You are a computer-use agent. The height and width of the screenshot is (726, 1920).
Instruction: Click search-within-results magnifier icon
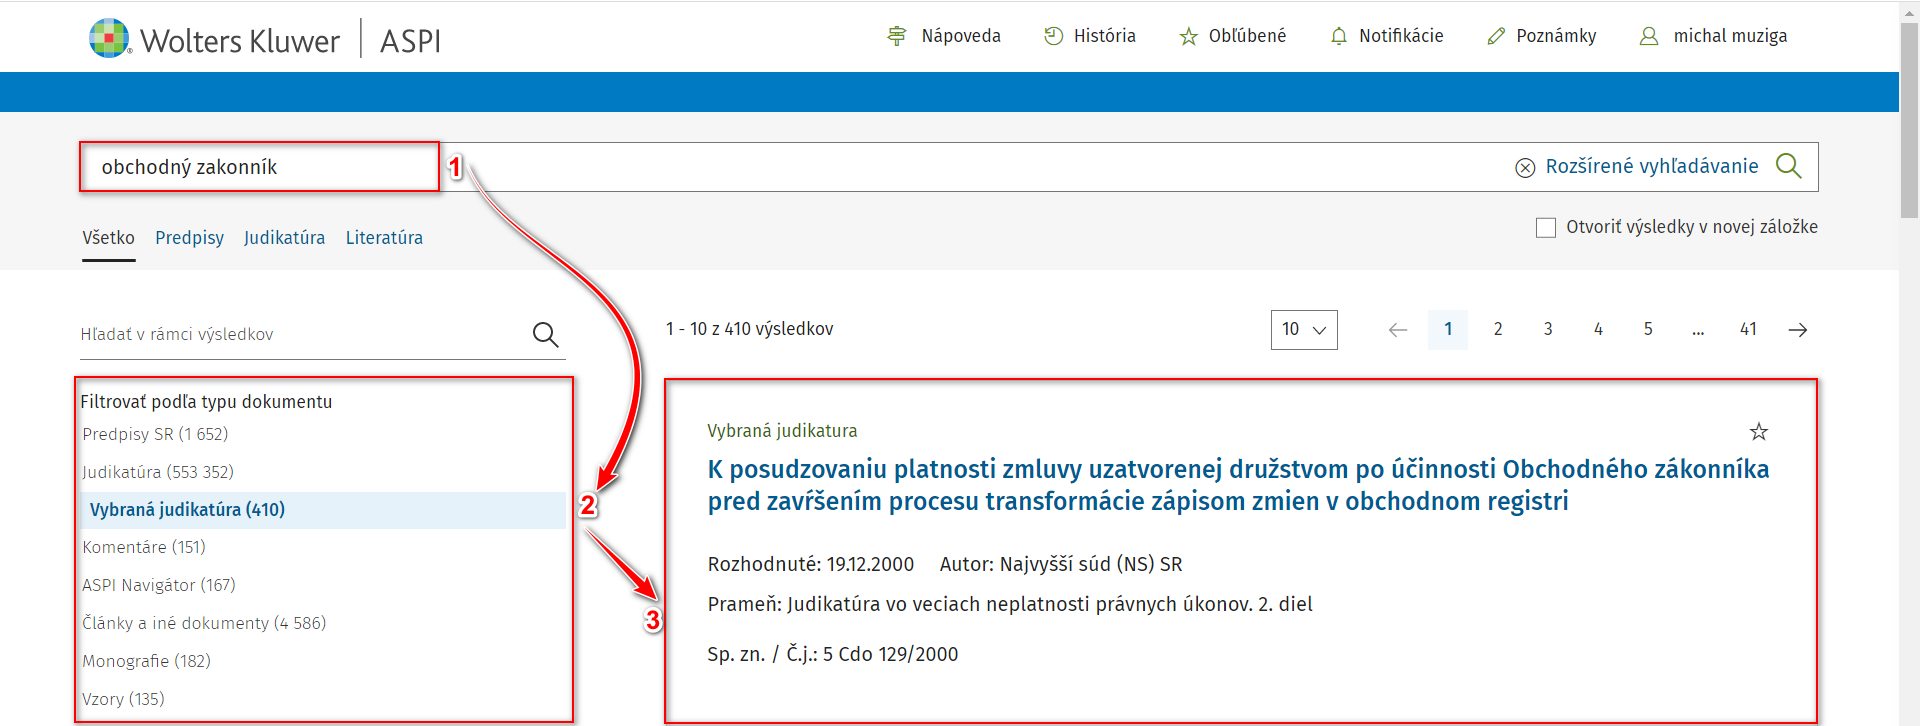pos(545,334)
